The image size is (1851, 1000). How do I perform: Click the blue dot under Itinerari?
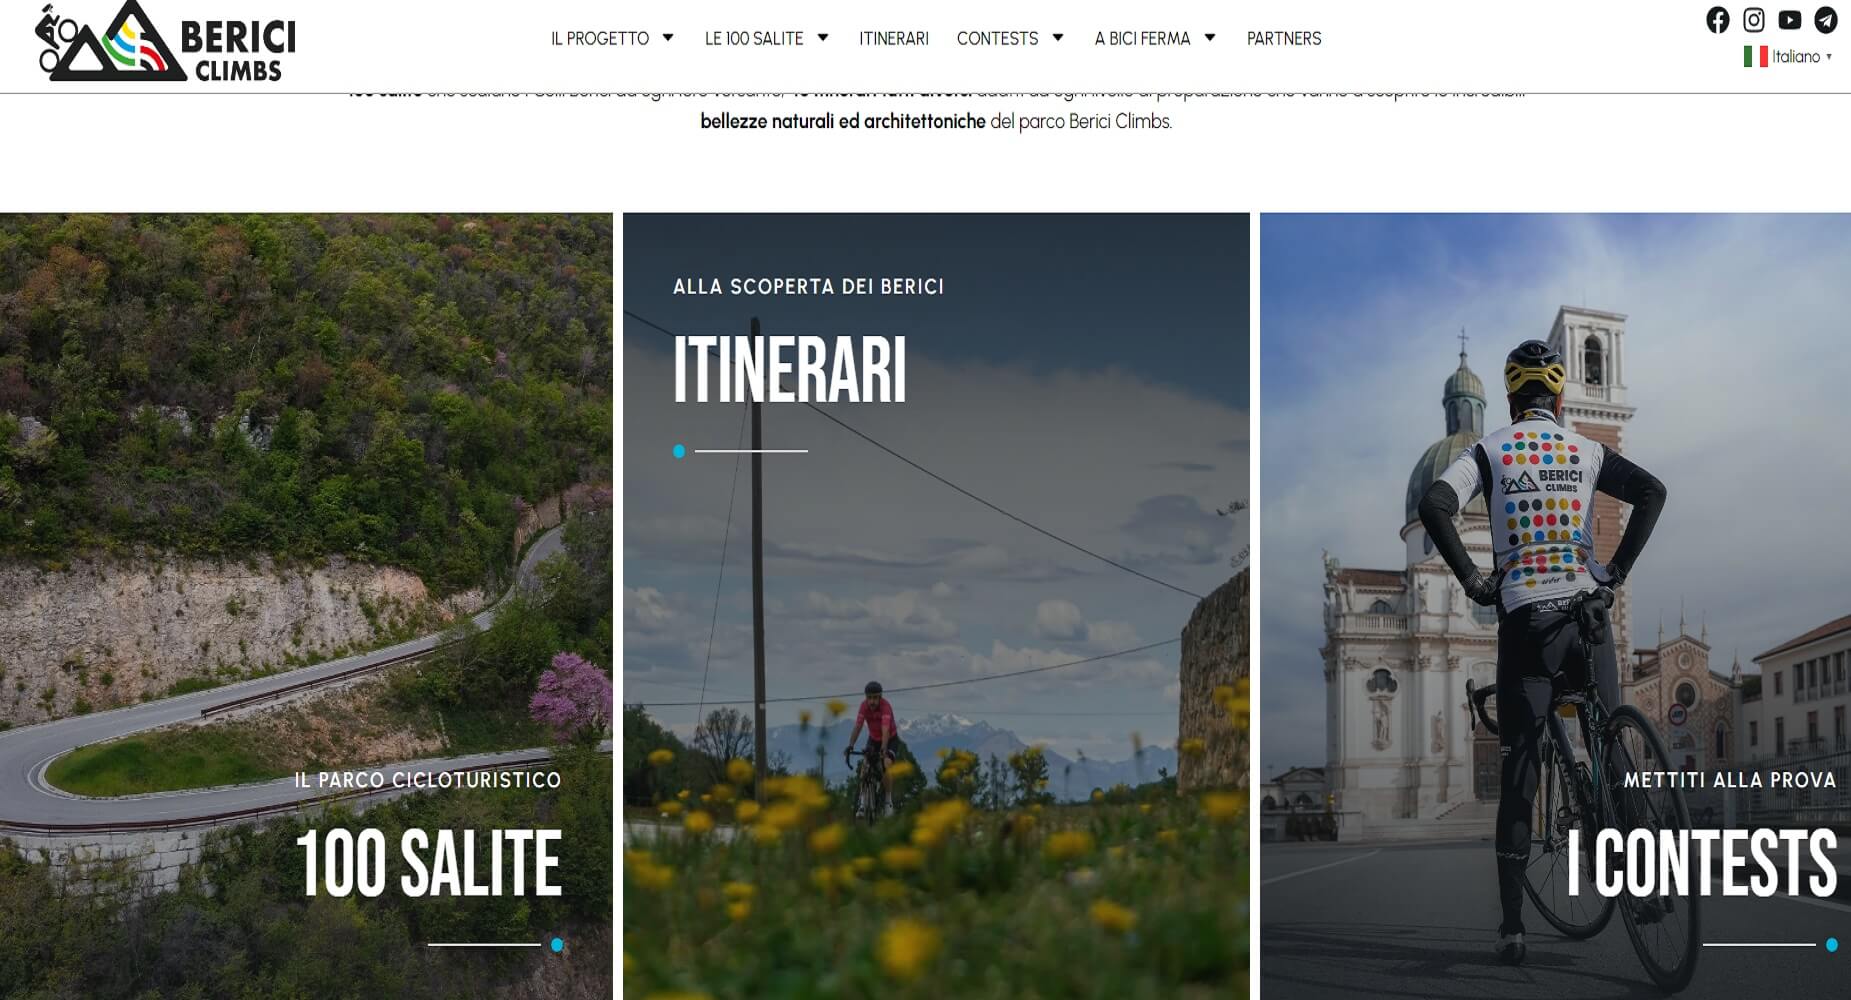coord(679,452)
